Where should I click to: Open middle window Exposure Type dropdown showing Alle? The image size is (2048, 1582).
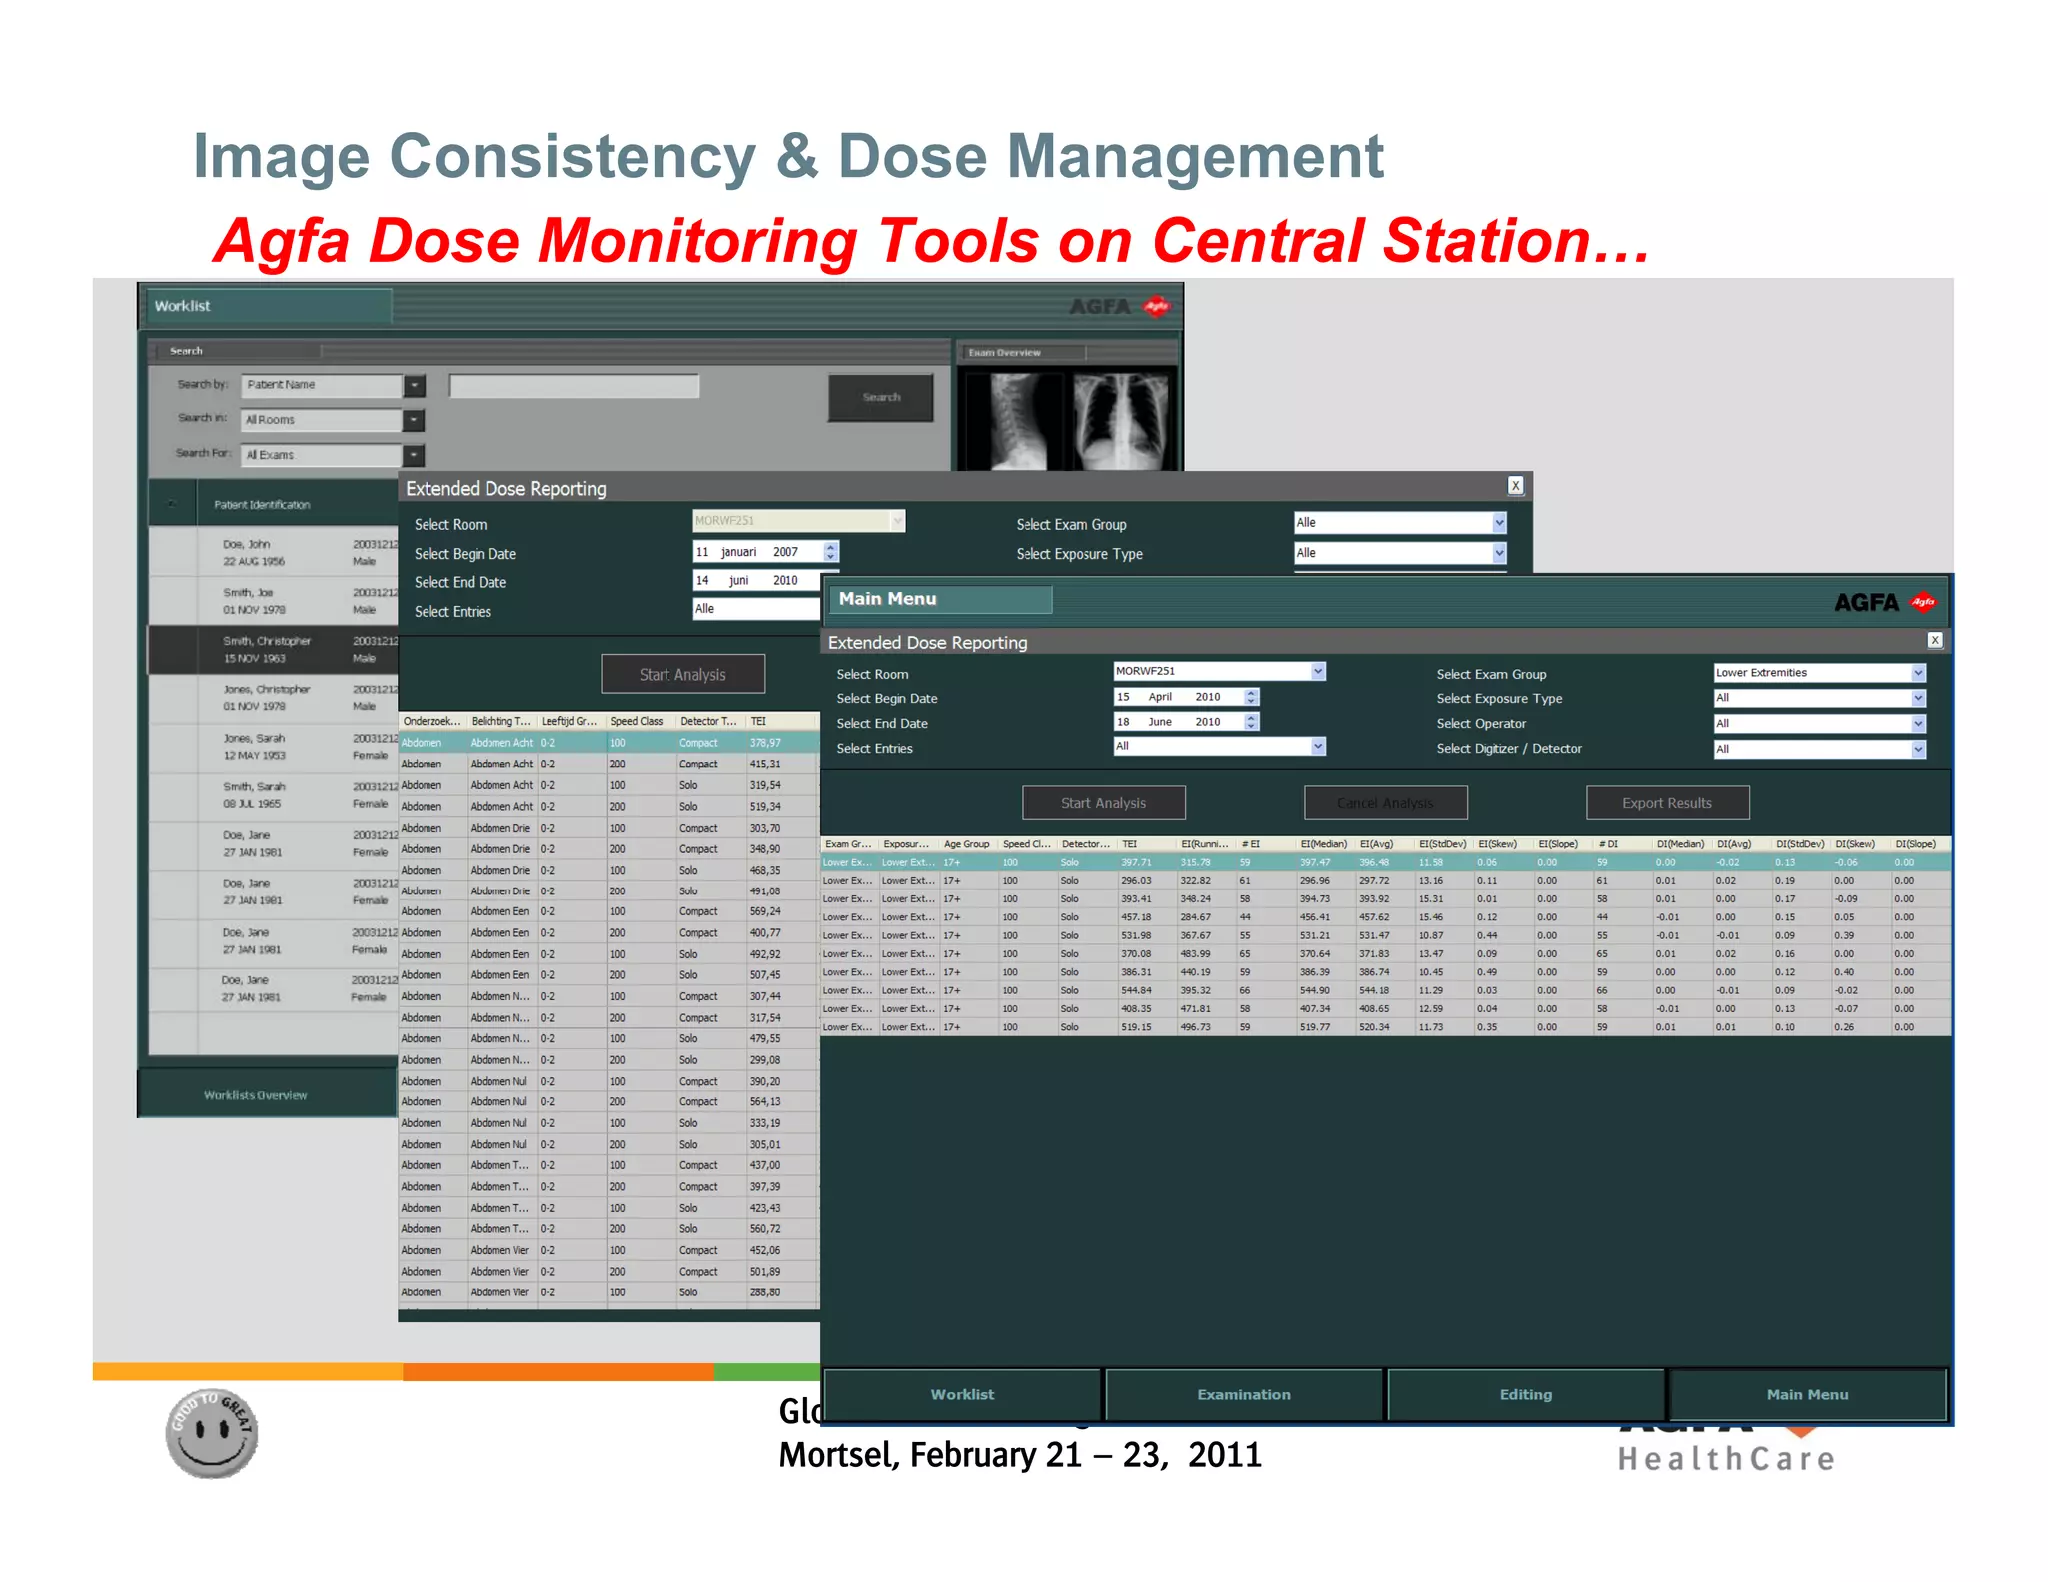point(1400,553)
